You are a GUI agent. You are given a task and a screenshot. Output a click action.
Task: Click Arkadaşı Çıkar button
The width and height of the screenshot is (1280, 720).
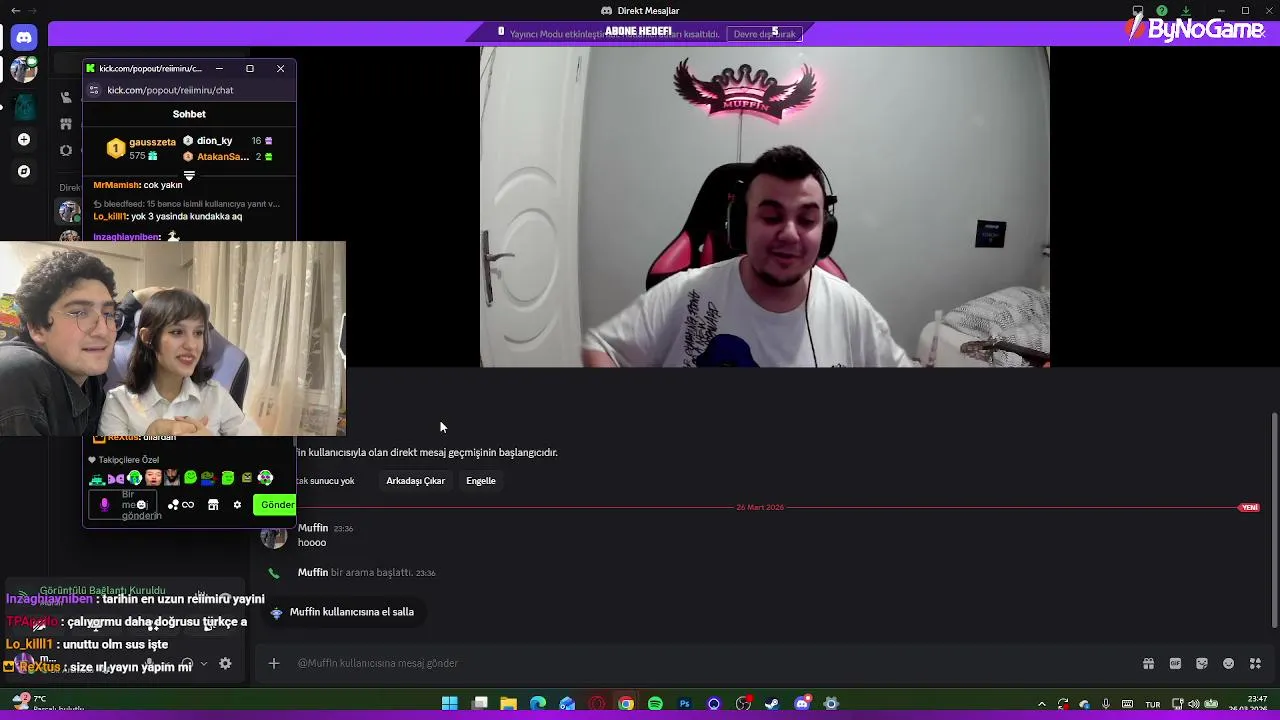point(416,481)
